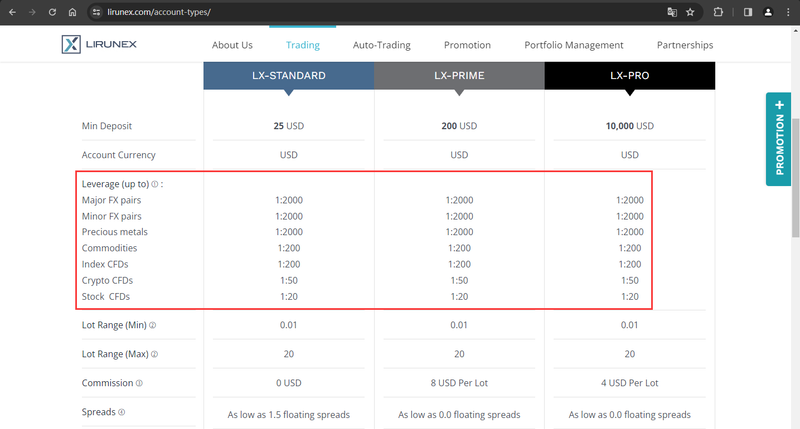Click the translate page icon

(672, 12)
